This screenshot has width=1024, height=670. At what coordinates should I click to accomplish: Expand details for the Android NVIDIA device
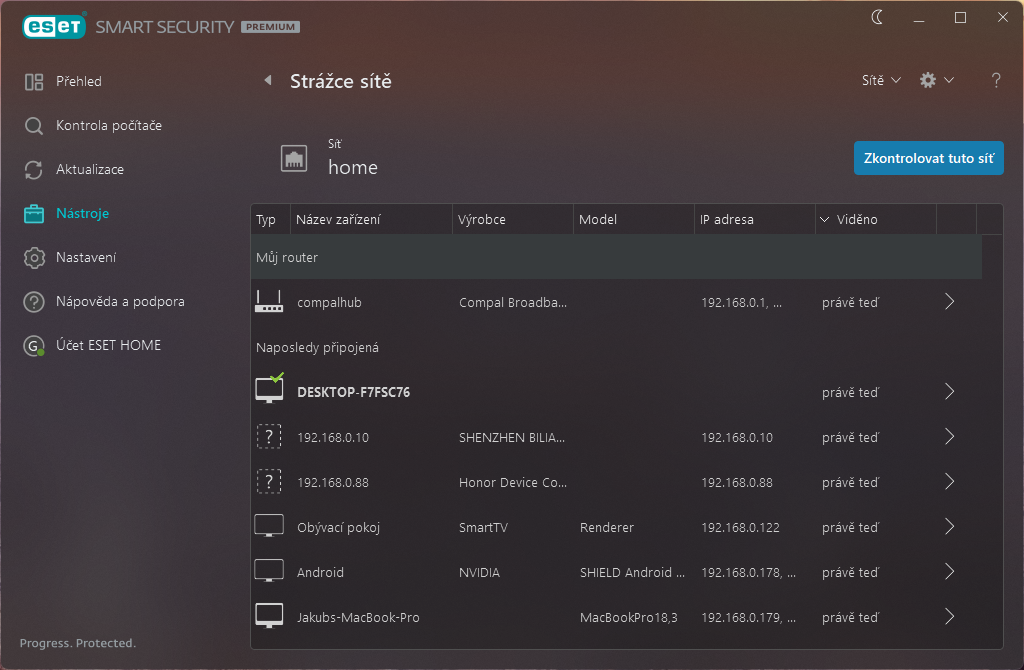tap(949, 572)
